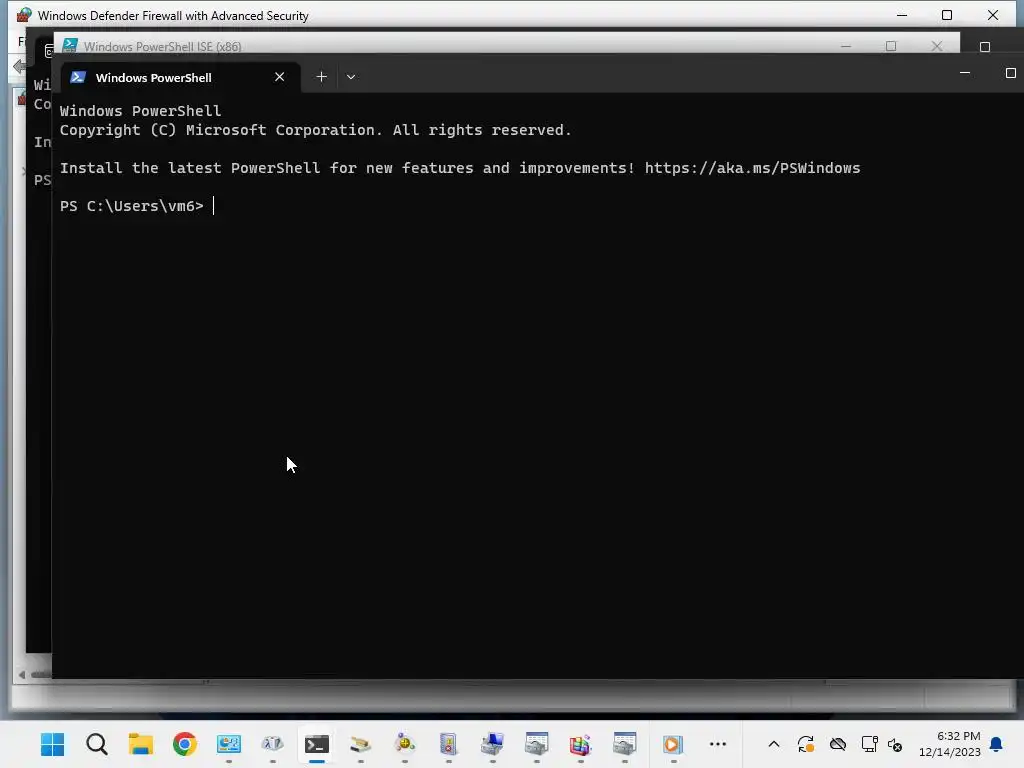Add a new terminal tab
This screenshot has height=768, width=1024.
click(x=321, y=77)
